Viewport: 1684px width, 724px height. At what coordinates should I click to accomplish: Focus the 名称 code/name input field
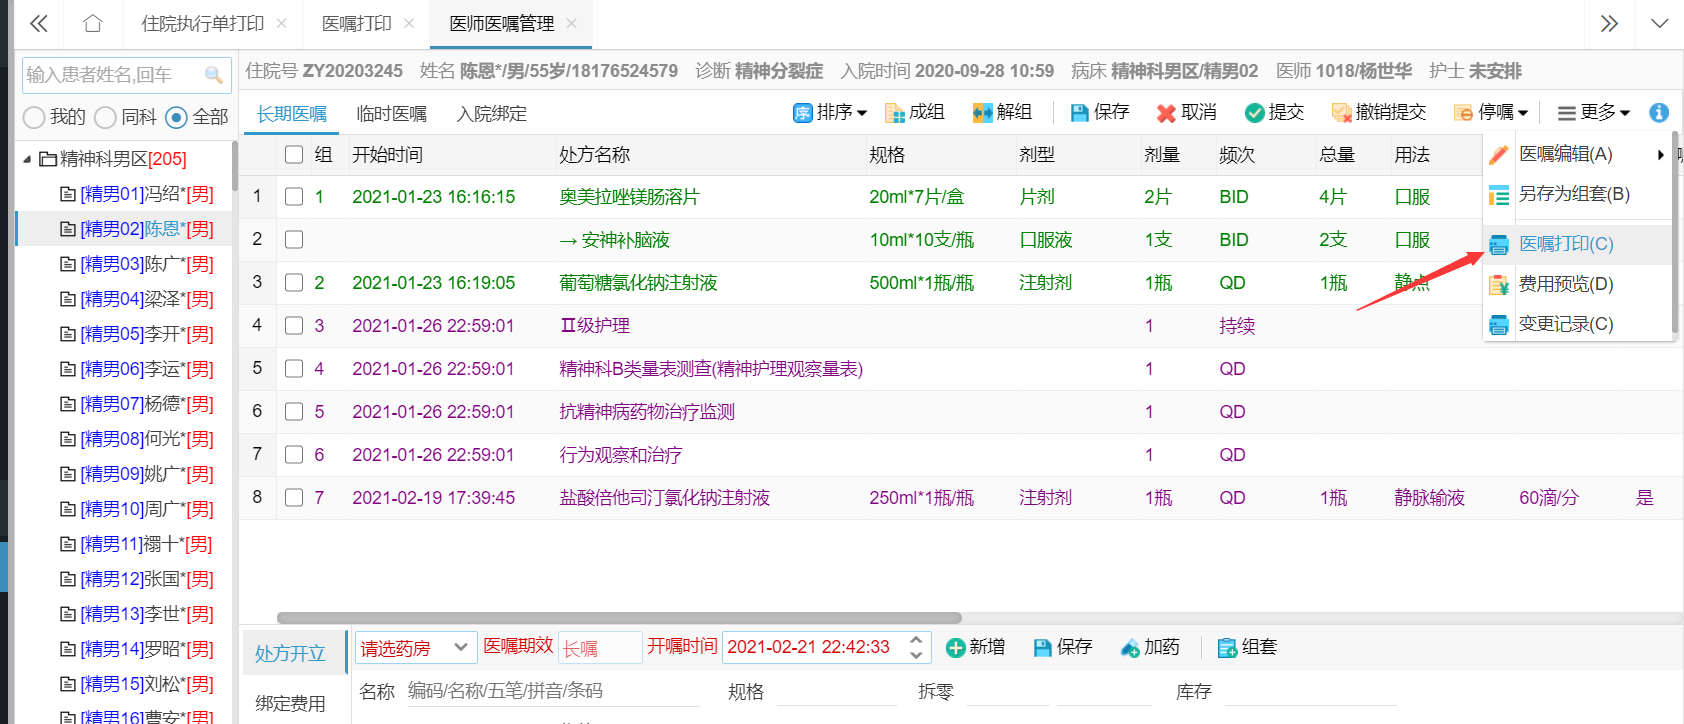554,691
